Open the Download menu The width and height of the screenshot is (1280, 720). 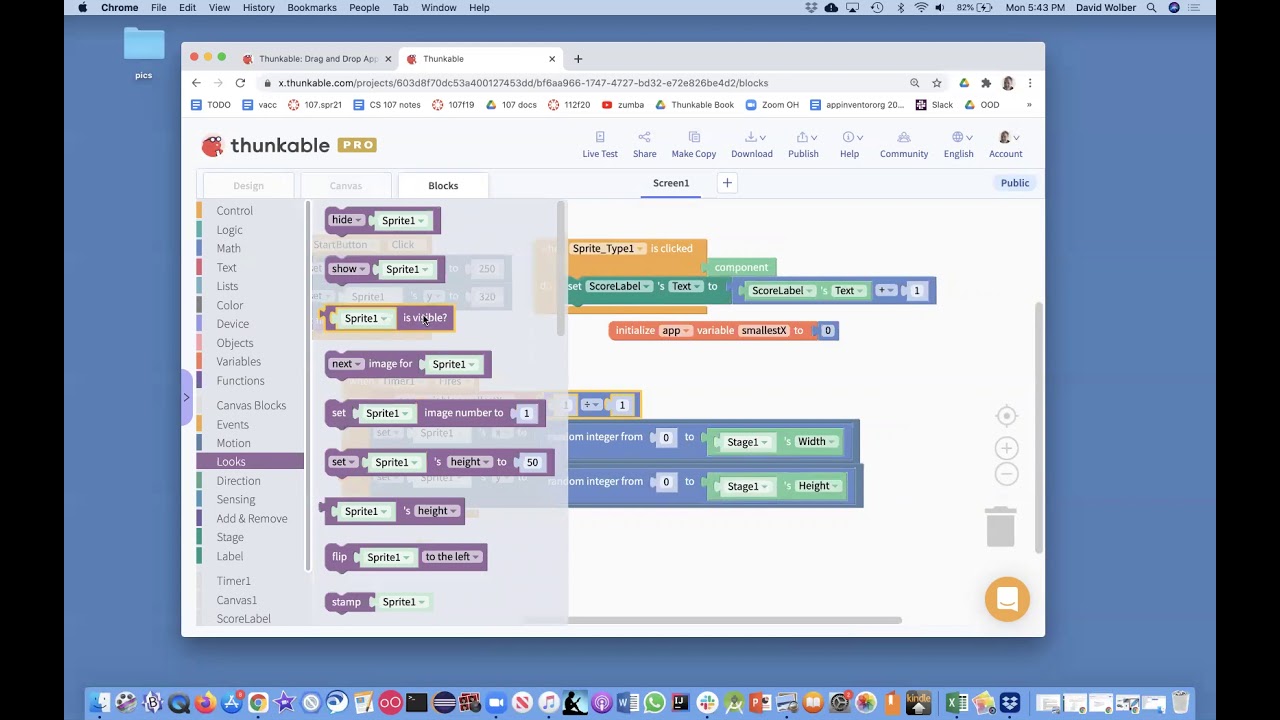coord(752,145)
